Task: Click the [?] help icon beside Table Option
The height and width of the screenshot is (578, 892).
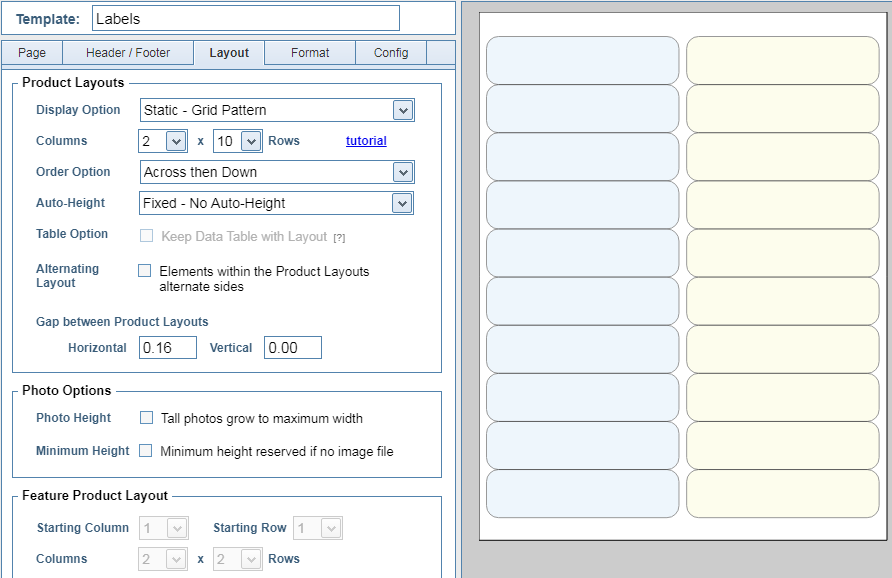Action: tap(339, 238)
